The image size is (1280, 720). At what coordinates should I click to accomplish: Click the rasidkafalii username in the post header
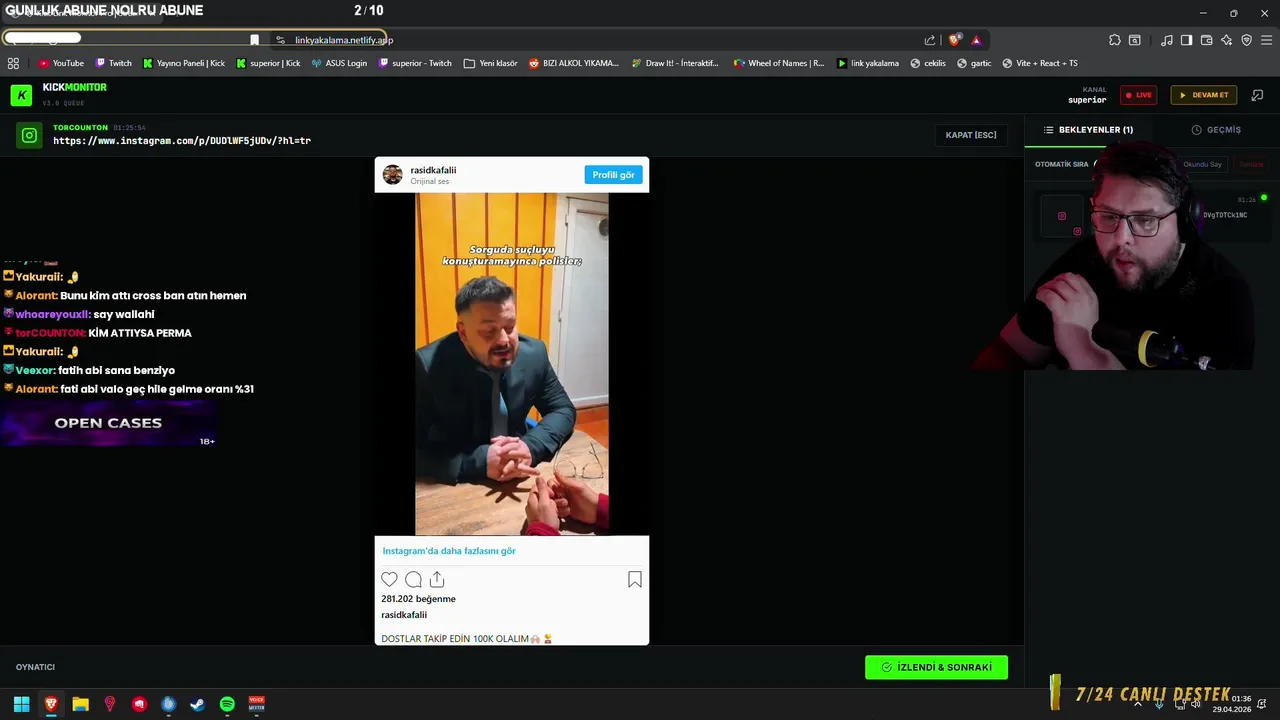[x=433, y=170]
